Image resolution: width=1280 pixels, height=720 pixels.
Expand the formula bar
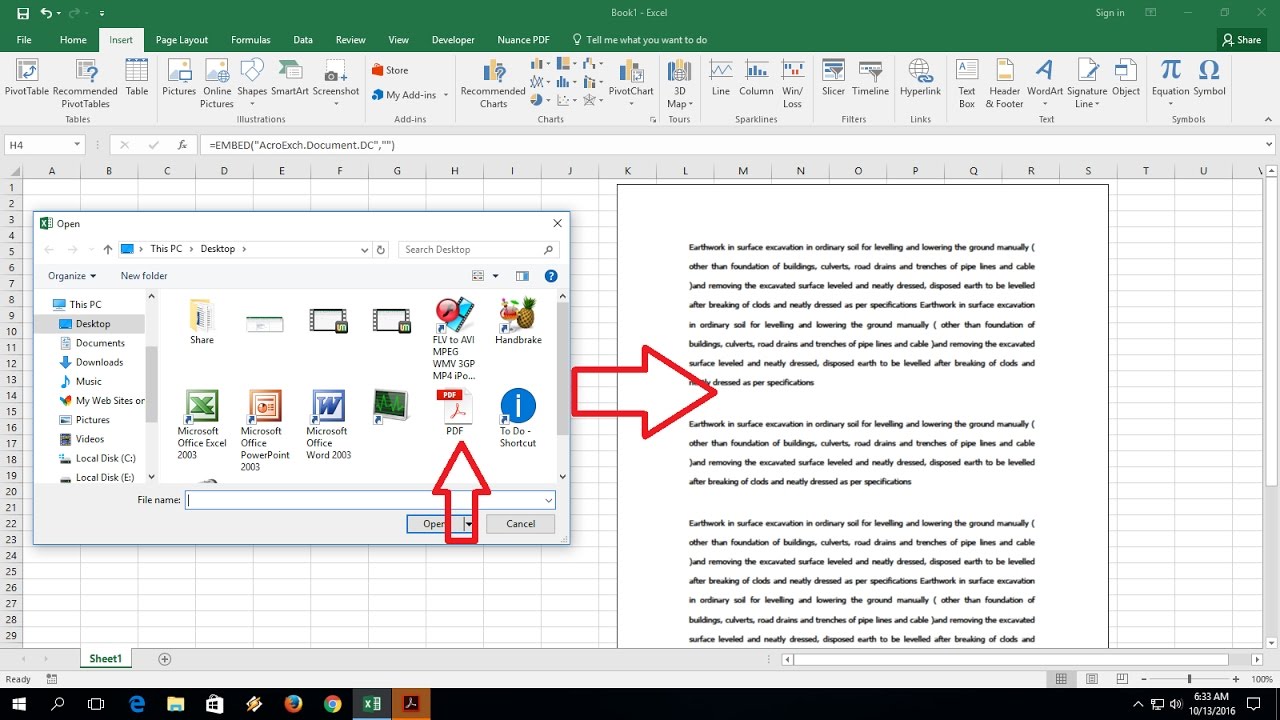(1269, 145)
